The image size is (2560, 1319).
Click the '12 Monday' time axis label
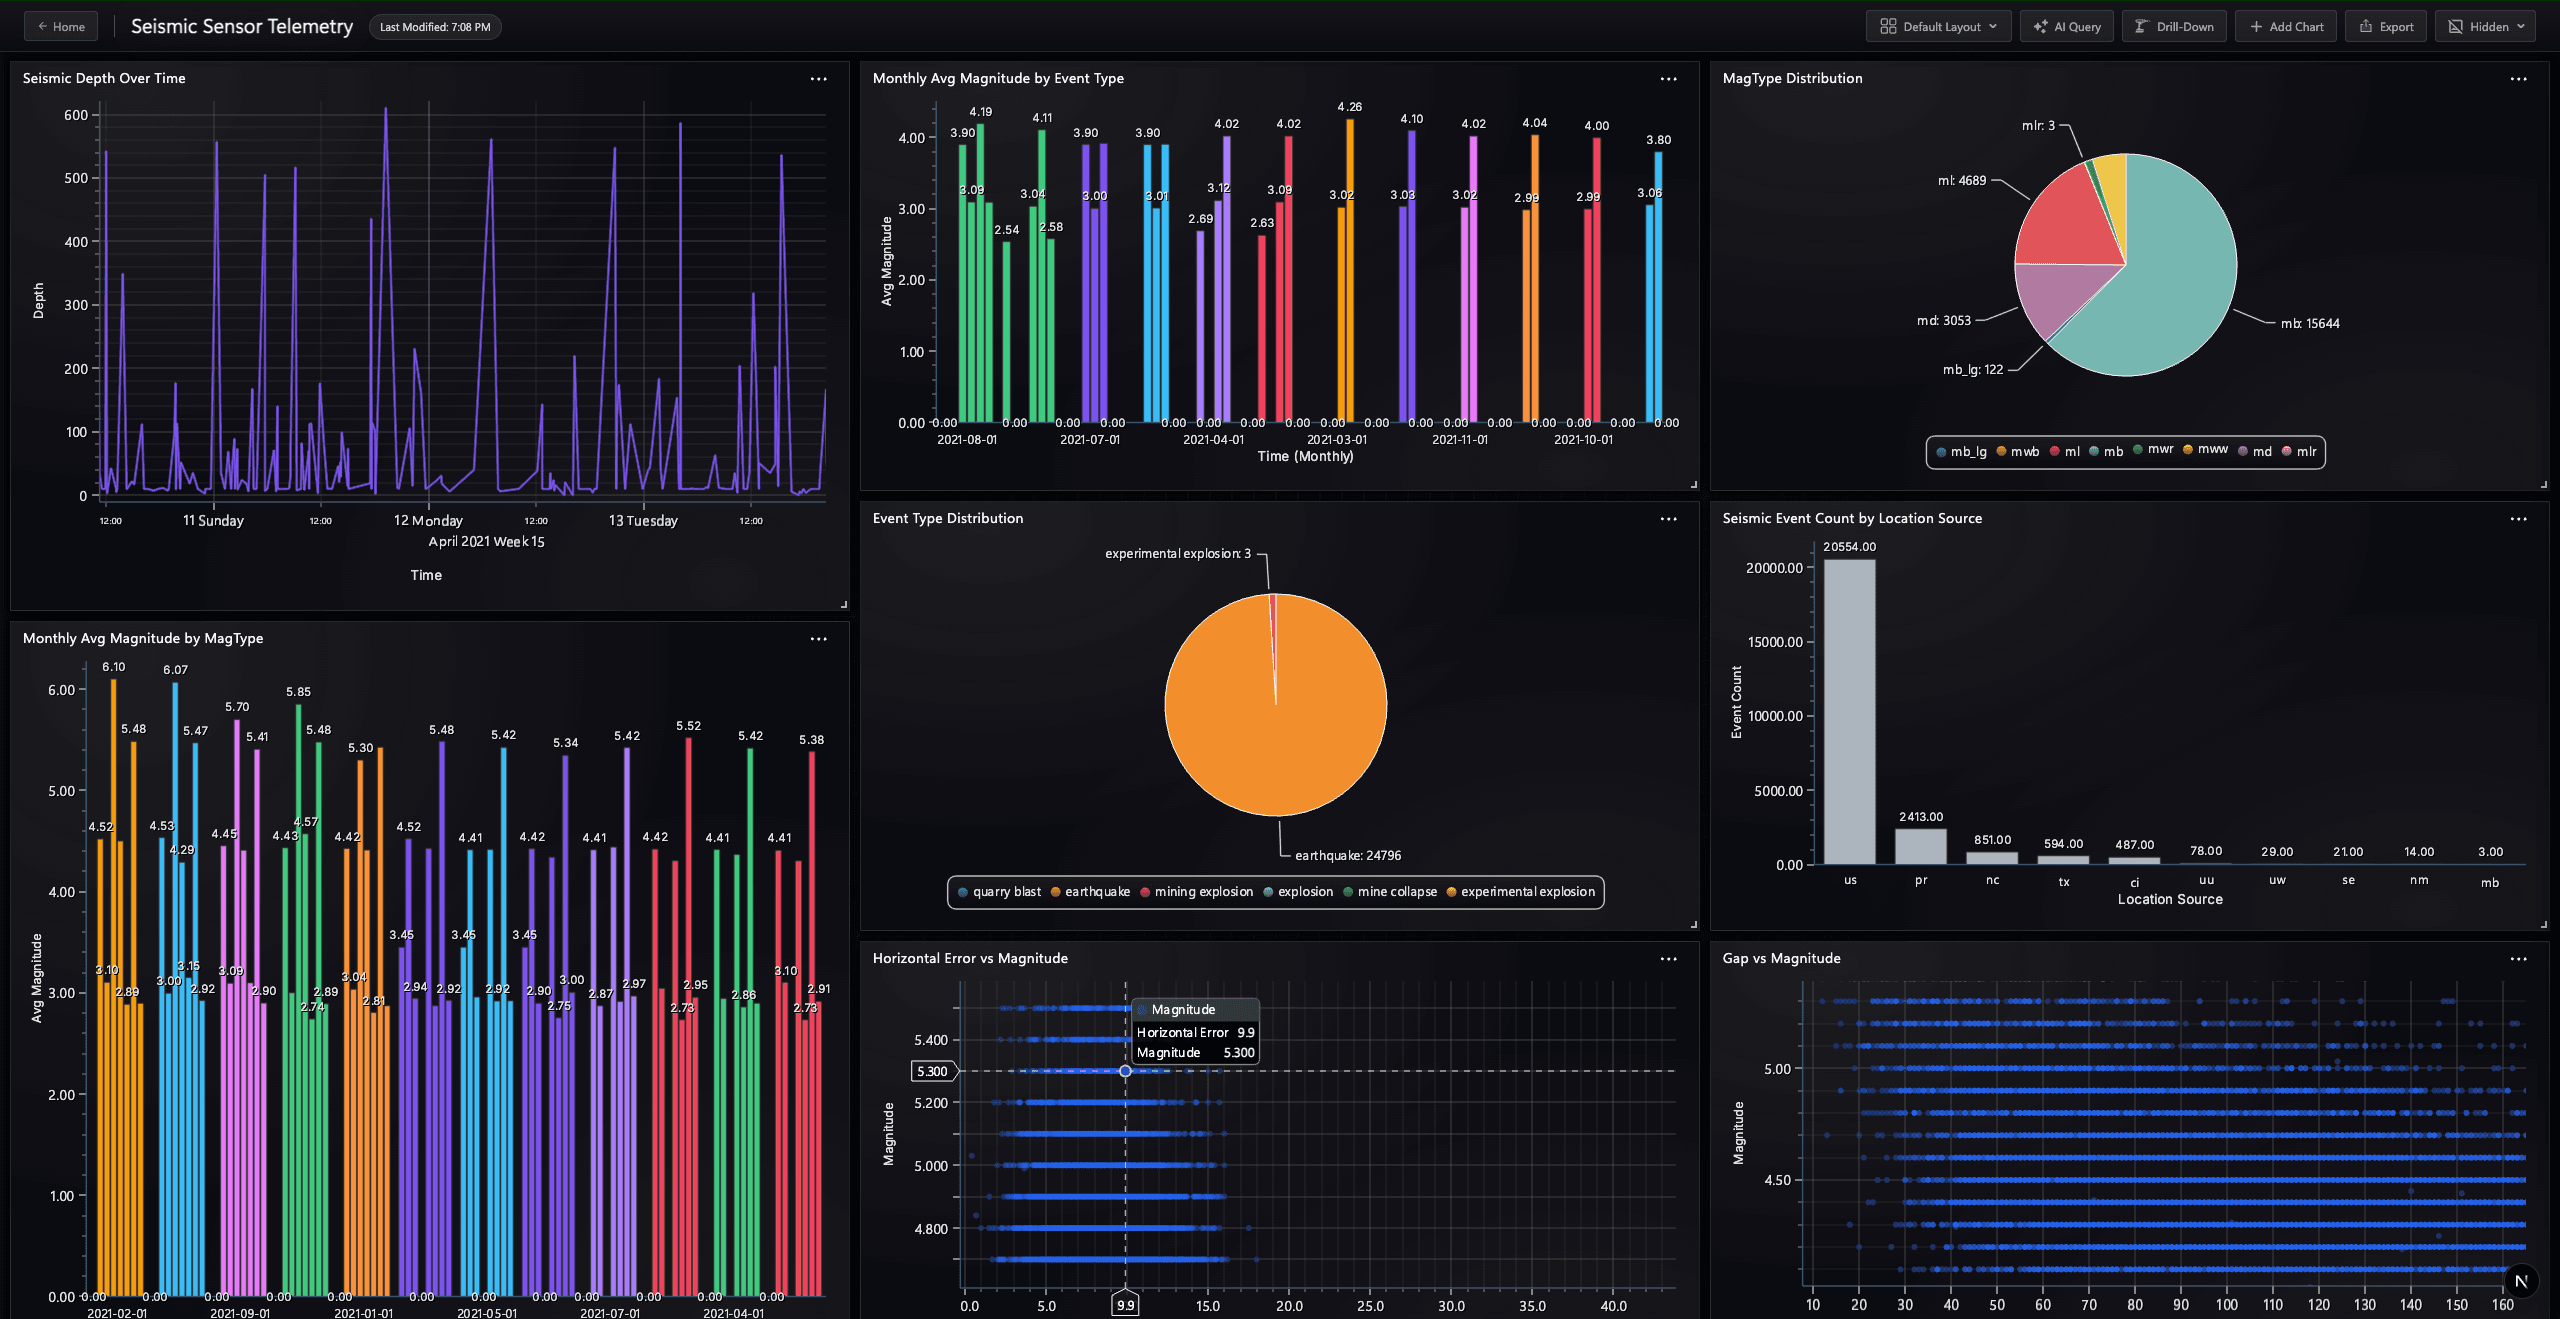(428, 521)
